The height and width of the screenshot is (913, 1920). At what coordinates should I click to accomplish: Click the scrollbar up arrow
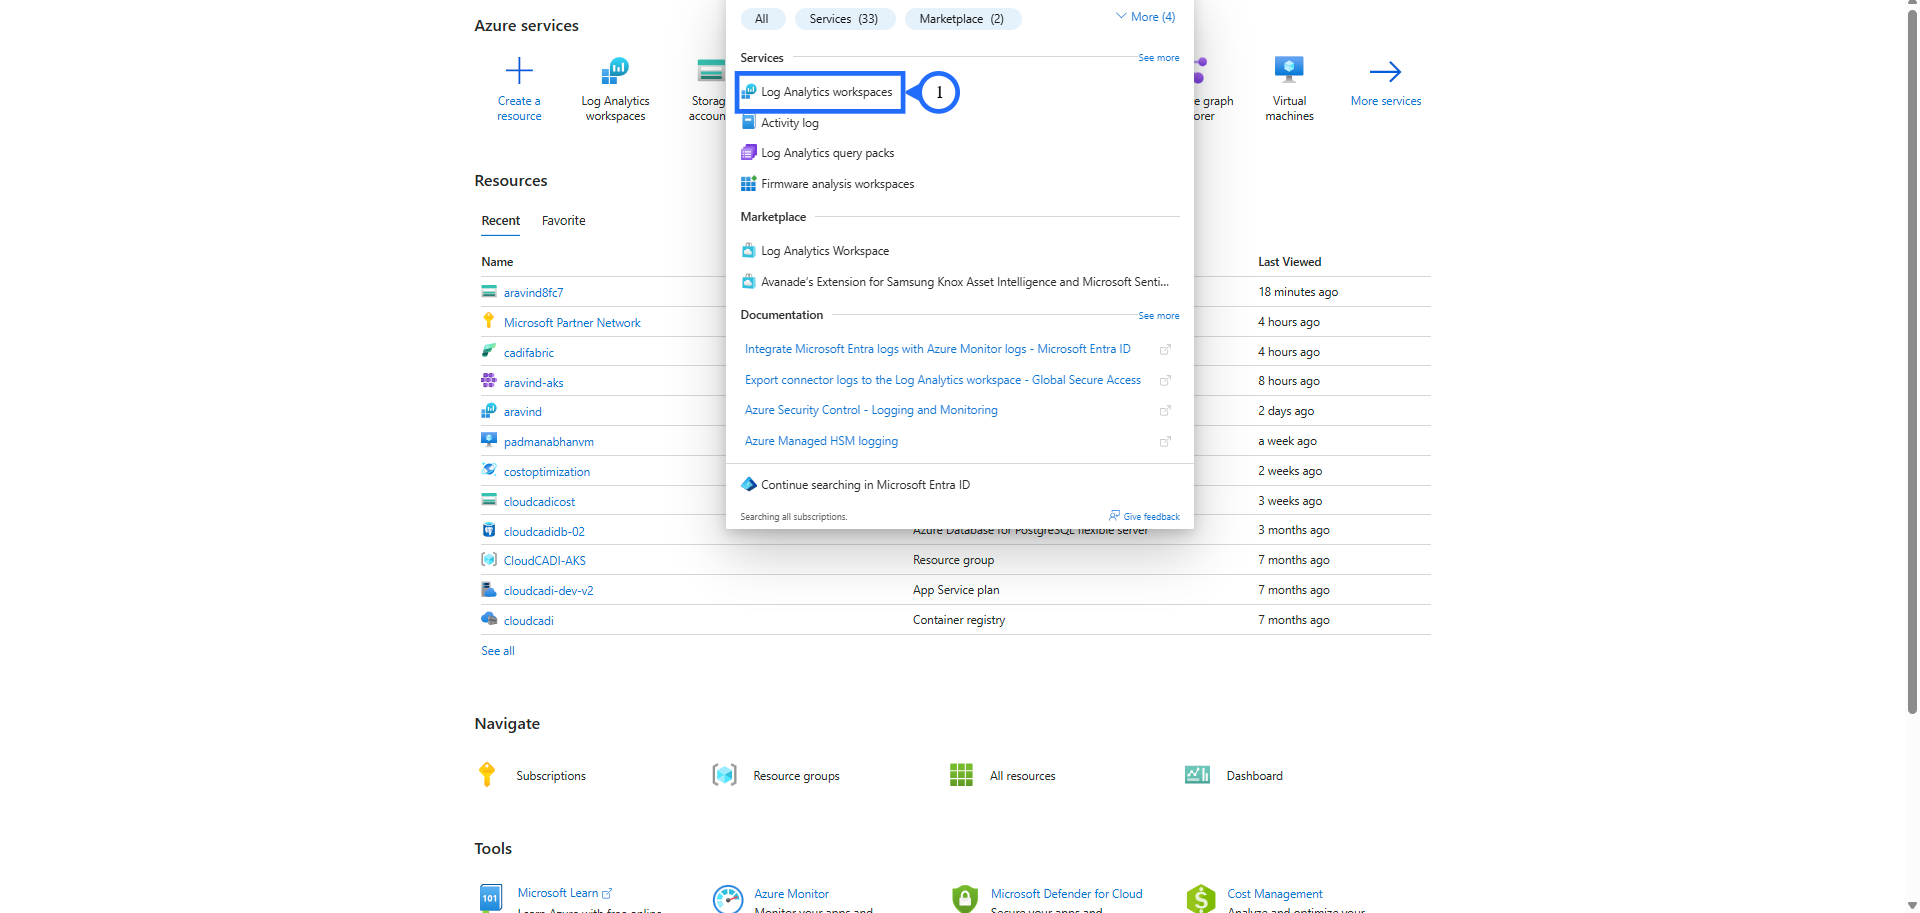click(x=1912, y=4)
